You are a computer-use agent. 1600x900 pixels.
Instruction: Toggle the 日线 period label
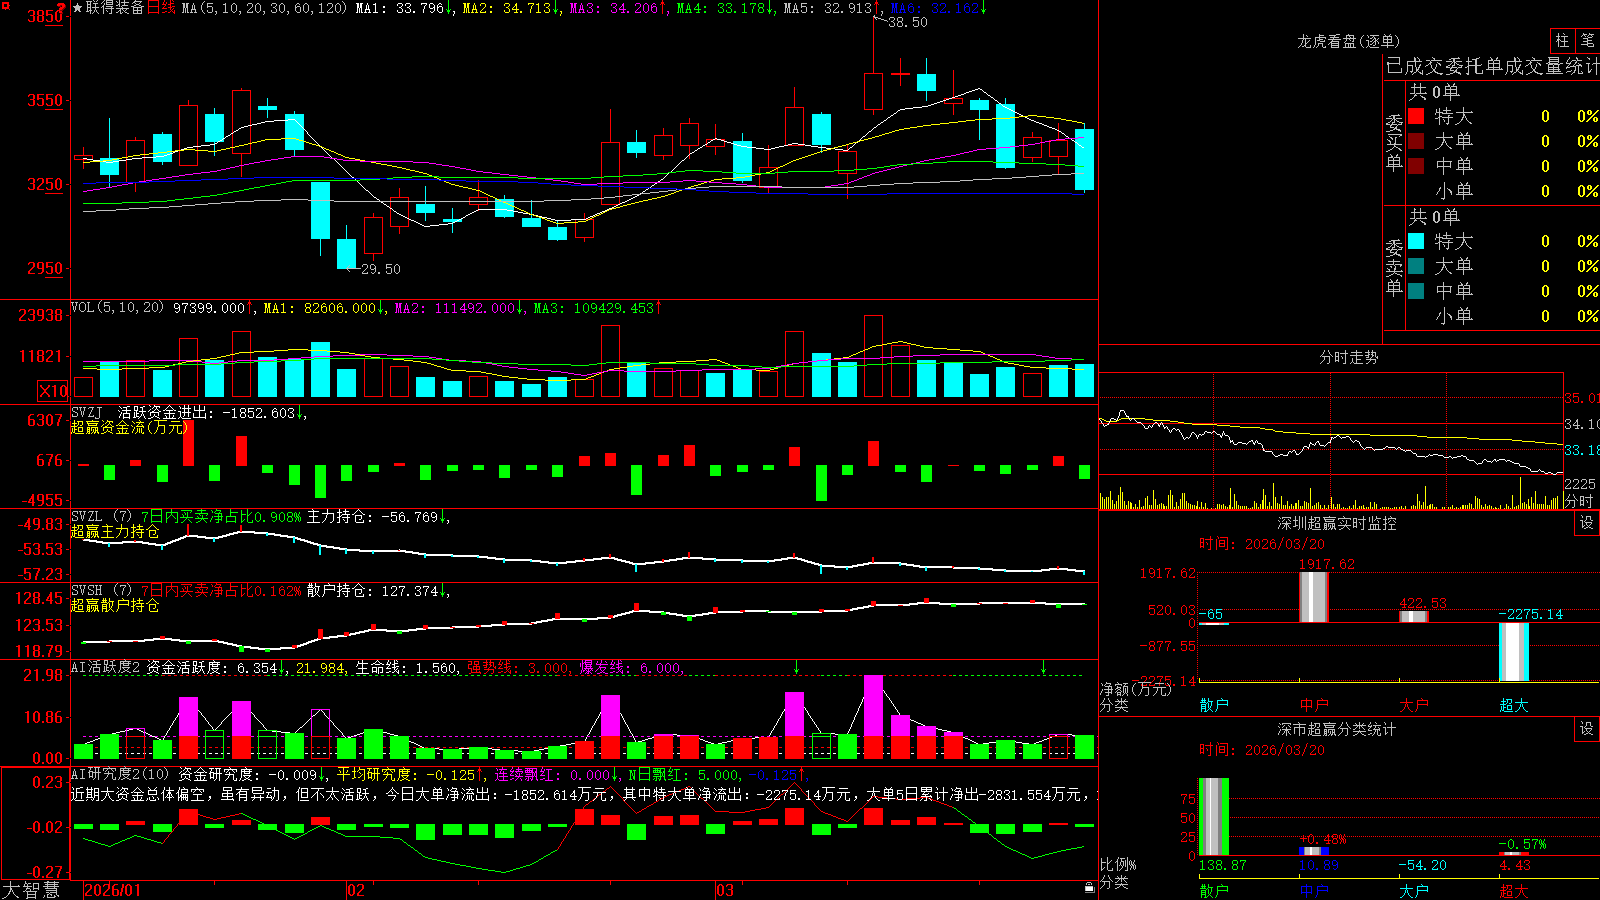(x=161, y=8)
